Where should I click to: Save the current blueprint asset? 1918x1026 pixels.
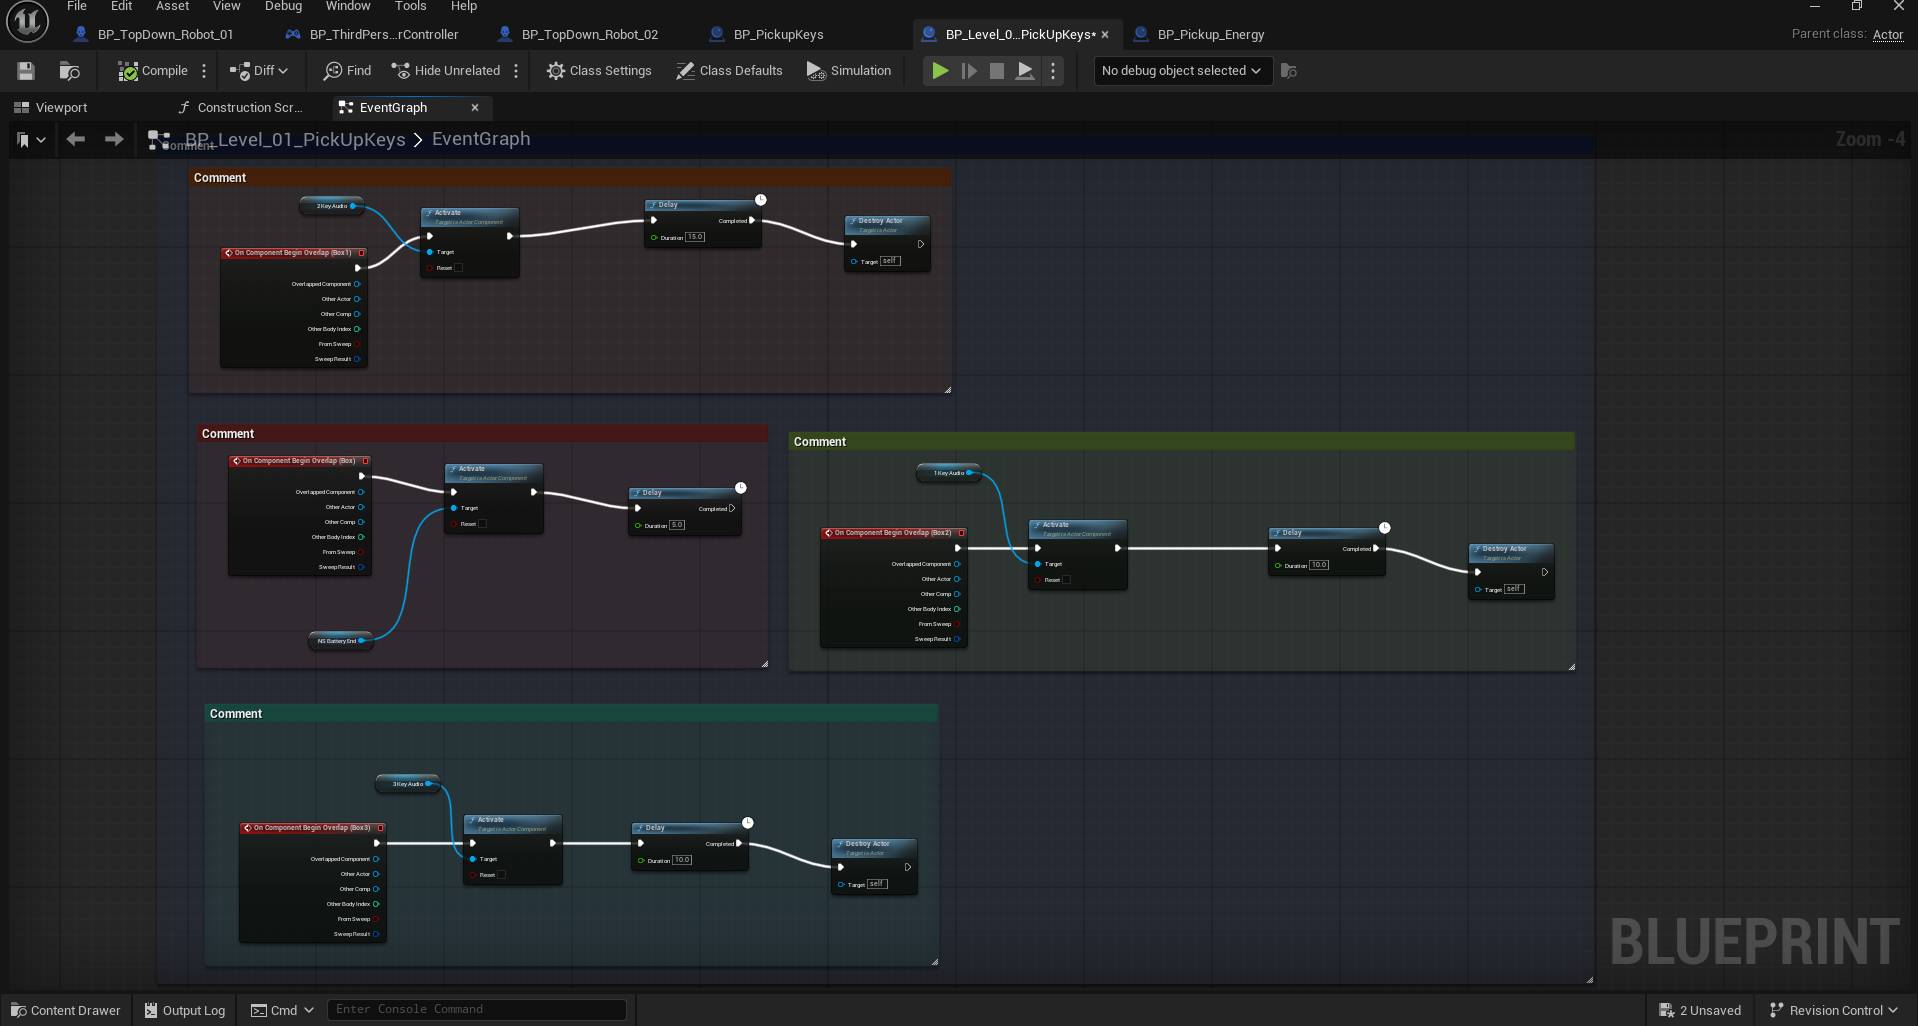[x=26, y=71]
